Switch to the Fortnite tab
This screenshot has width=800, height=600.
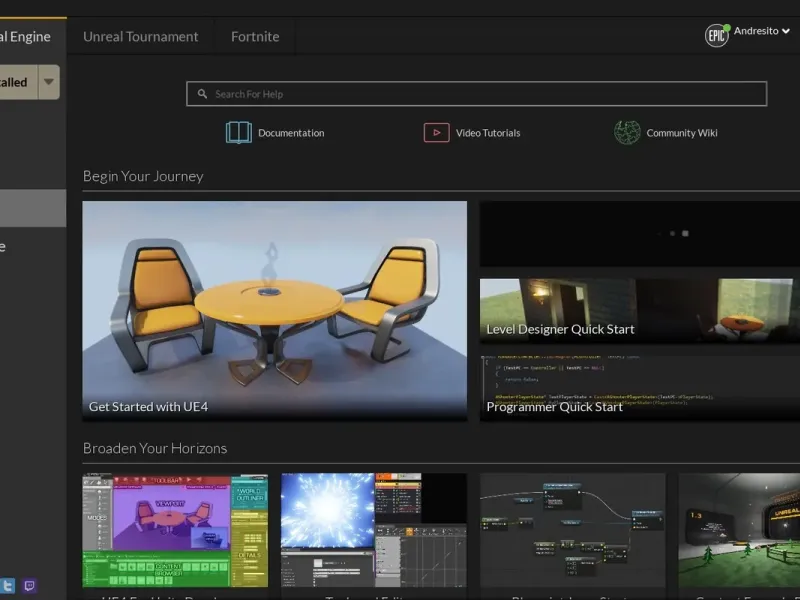tap(255, 36)
